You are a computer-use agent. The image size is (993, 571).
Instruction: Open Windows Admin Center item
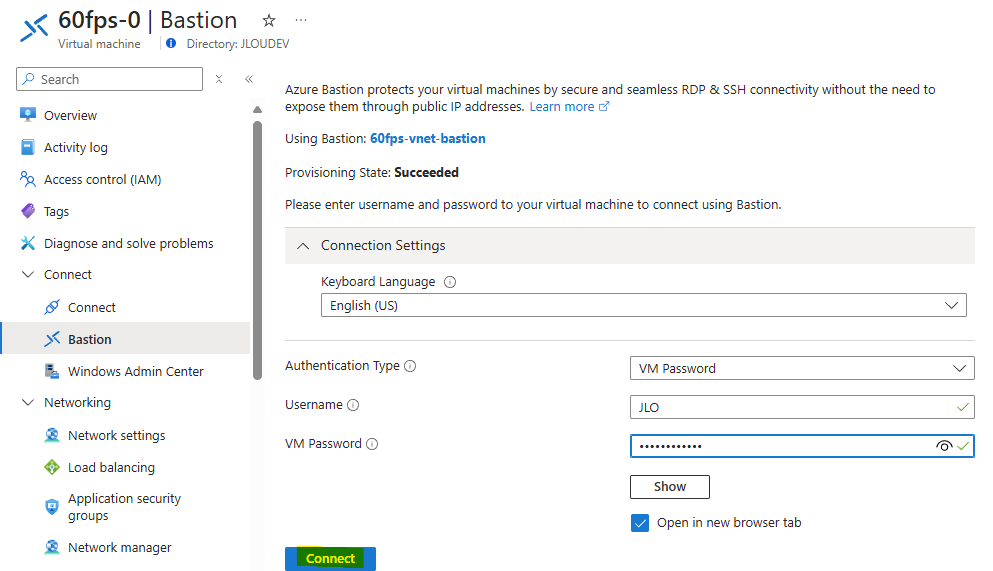coord(136,372)
